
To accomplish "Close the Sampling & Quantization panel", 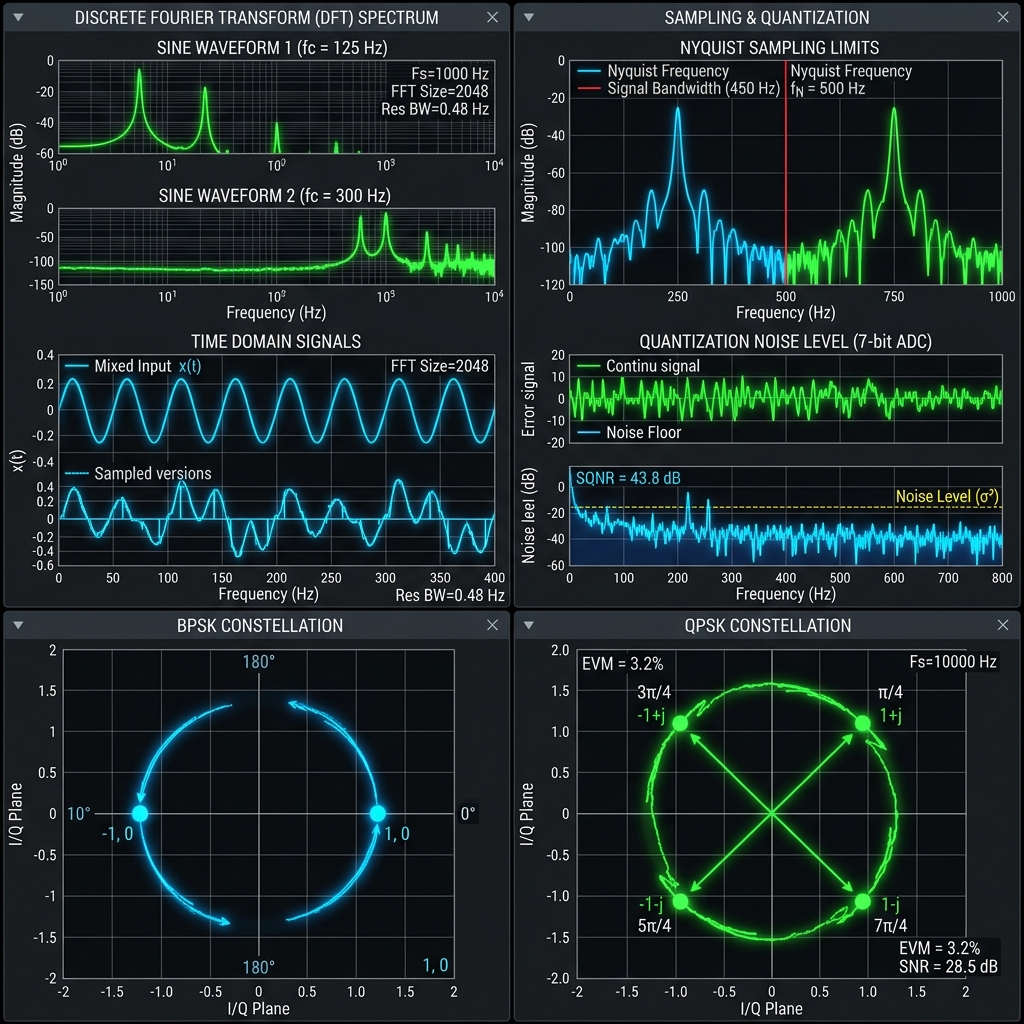I will (x=1003, y=18).
